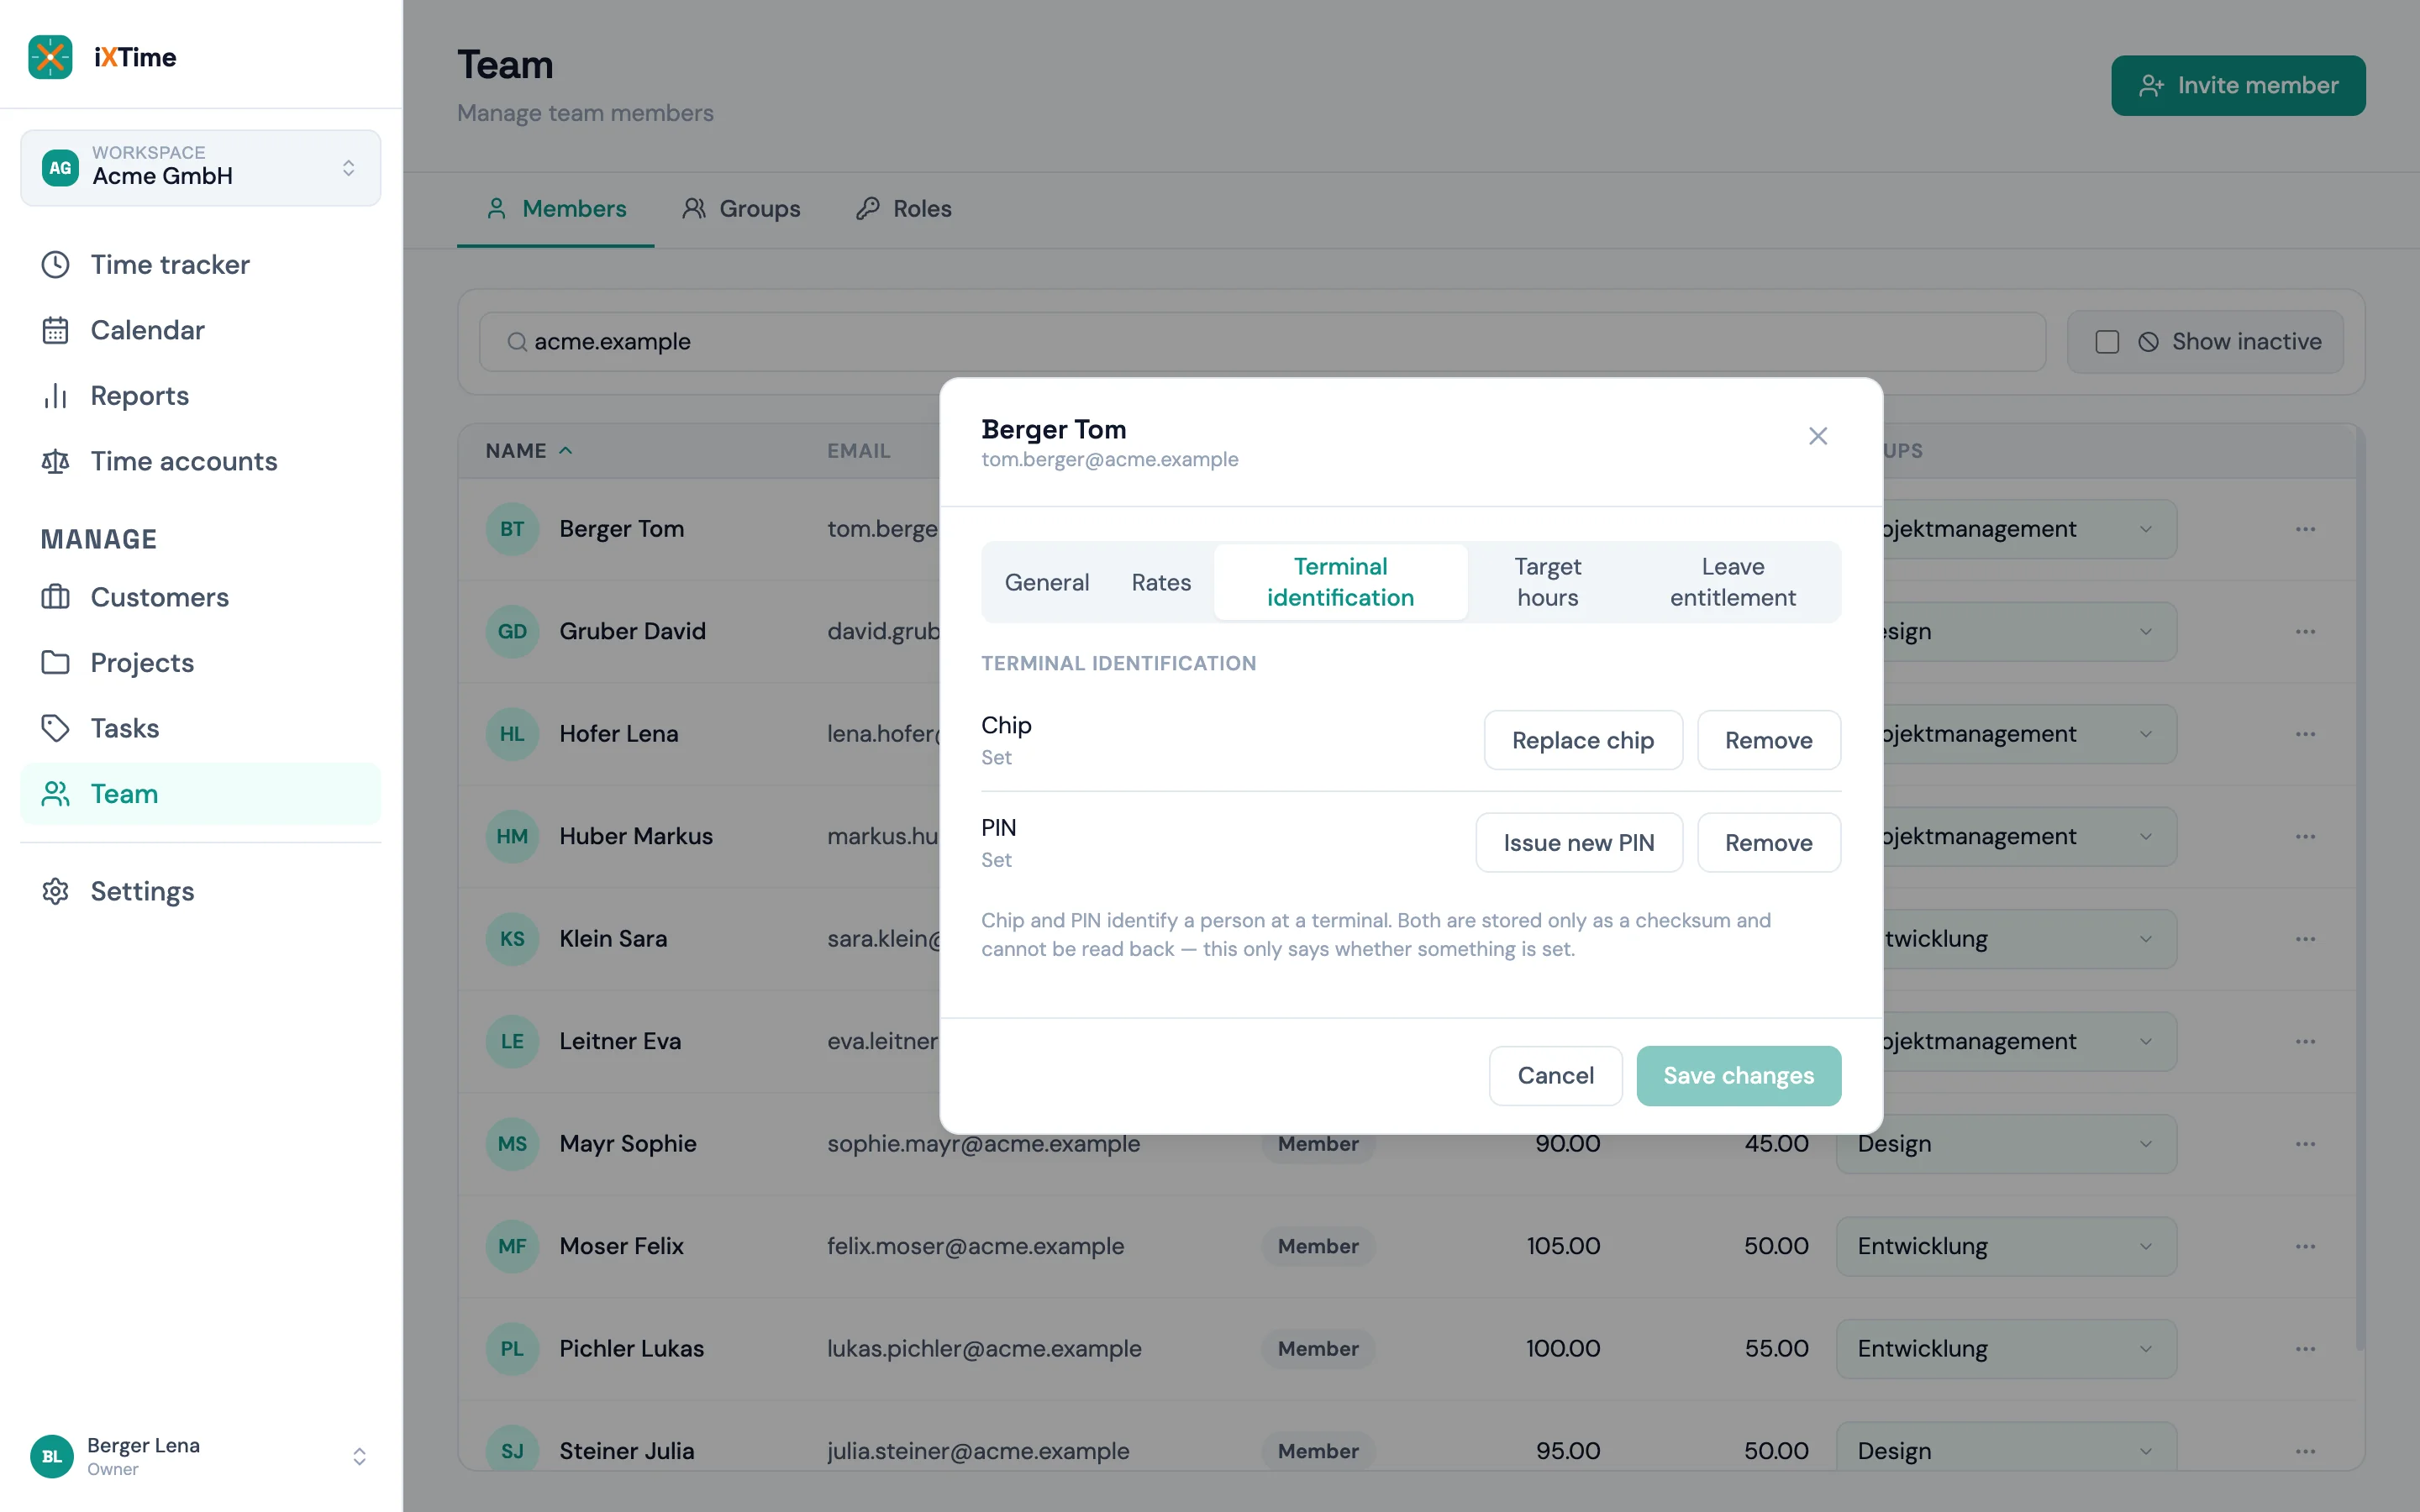Open groups dropdown for Moser Felix
This screenshot has height=1512, width=2420.
[x=2005, y=1246]
